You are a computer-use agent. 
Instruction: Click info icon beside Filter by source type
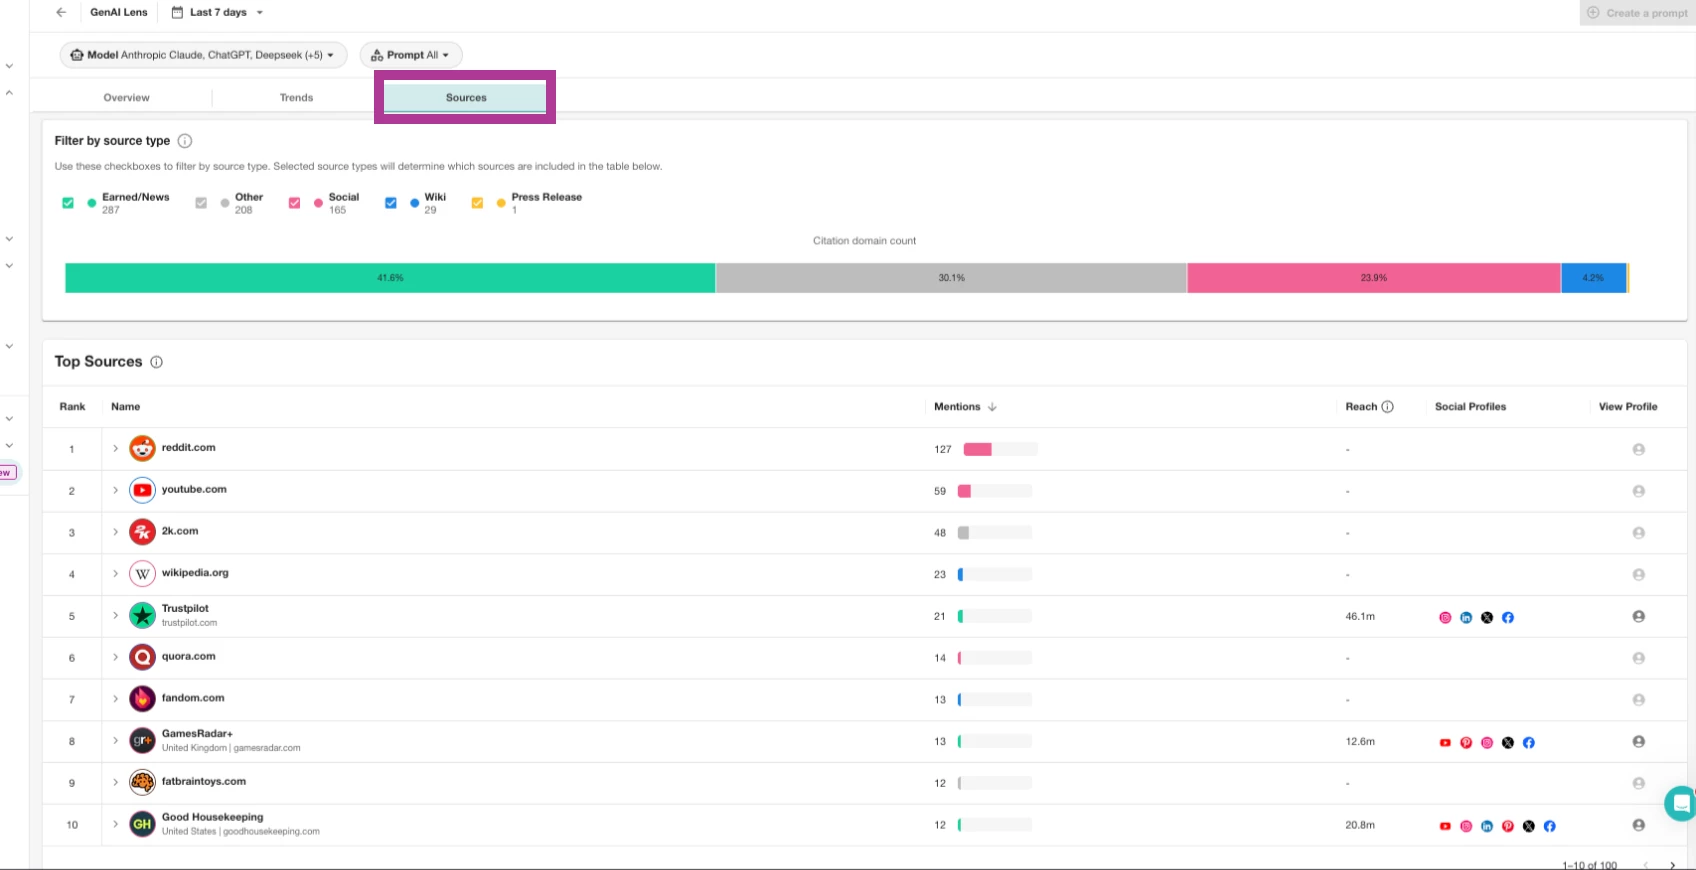coord(185,141)
